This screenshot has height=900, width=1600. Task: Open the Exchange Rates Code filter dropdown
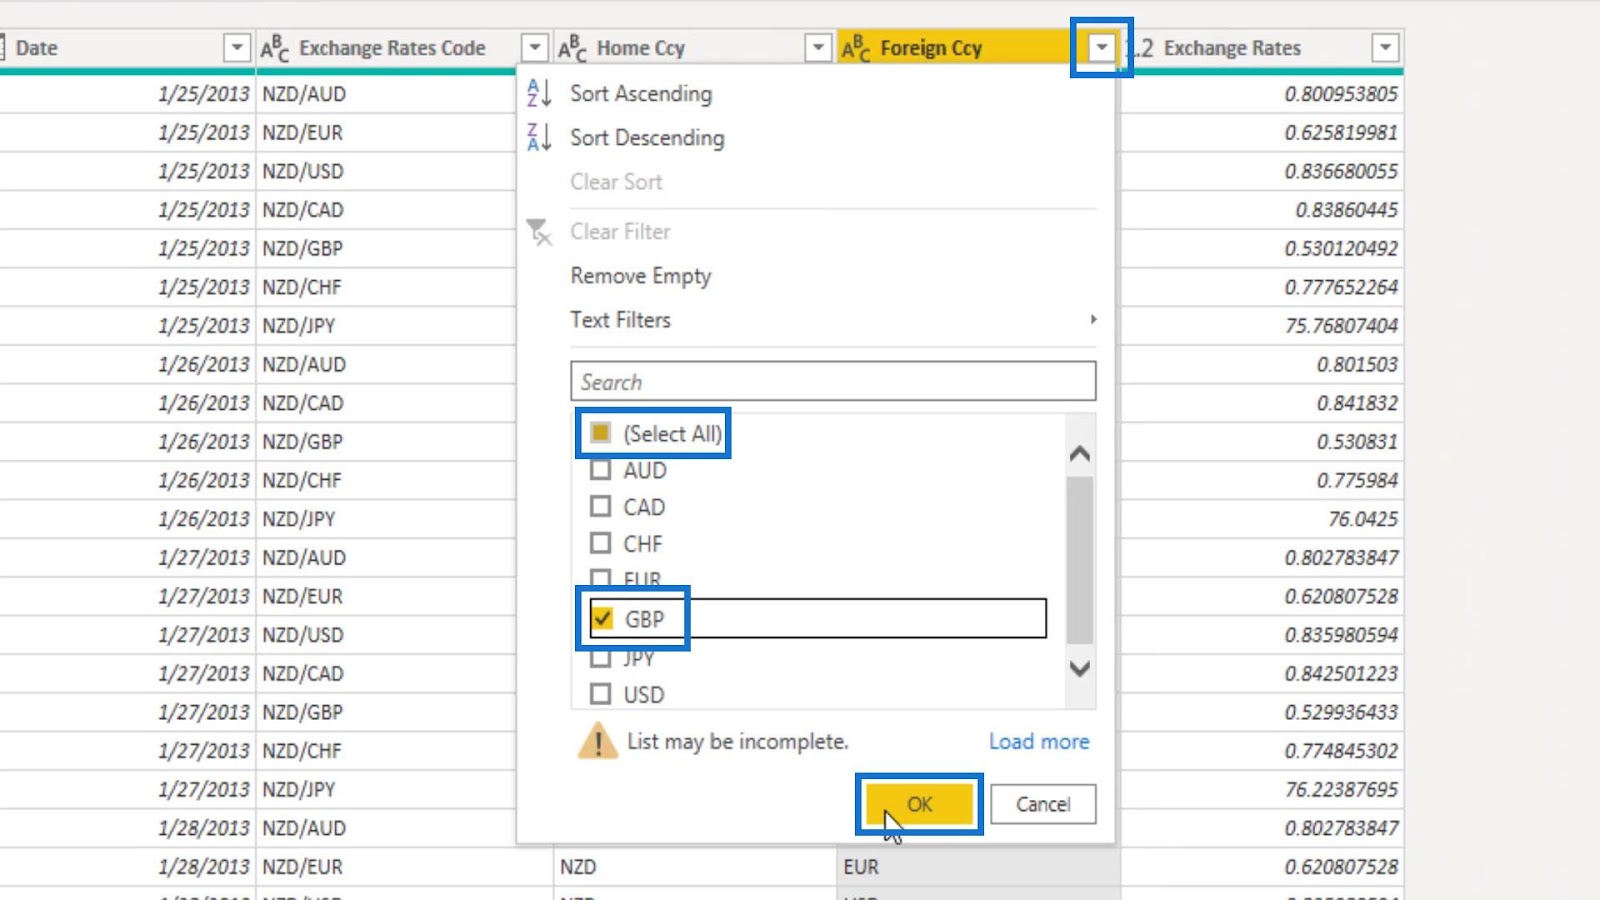(535, 47)
